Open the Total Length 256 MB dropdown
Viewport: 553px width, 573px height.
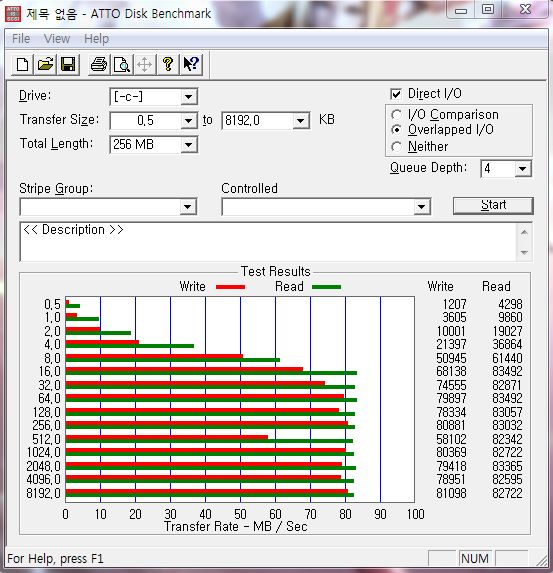(x=189, y=145)
